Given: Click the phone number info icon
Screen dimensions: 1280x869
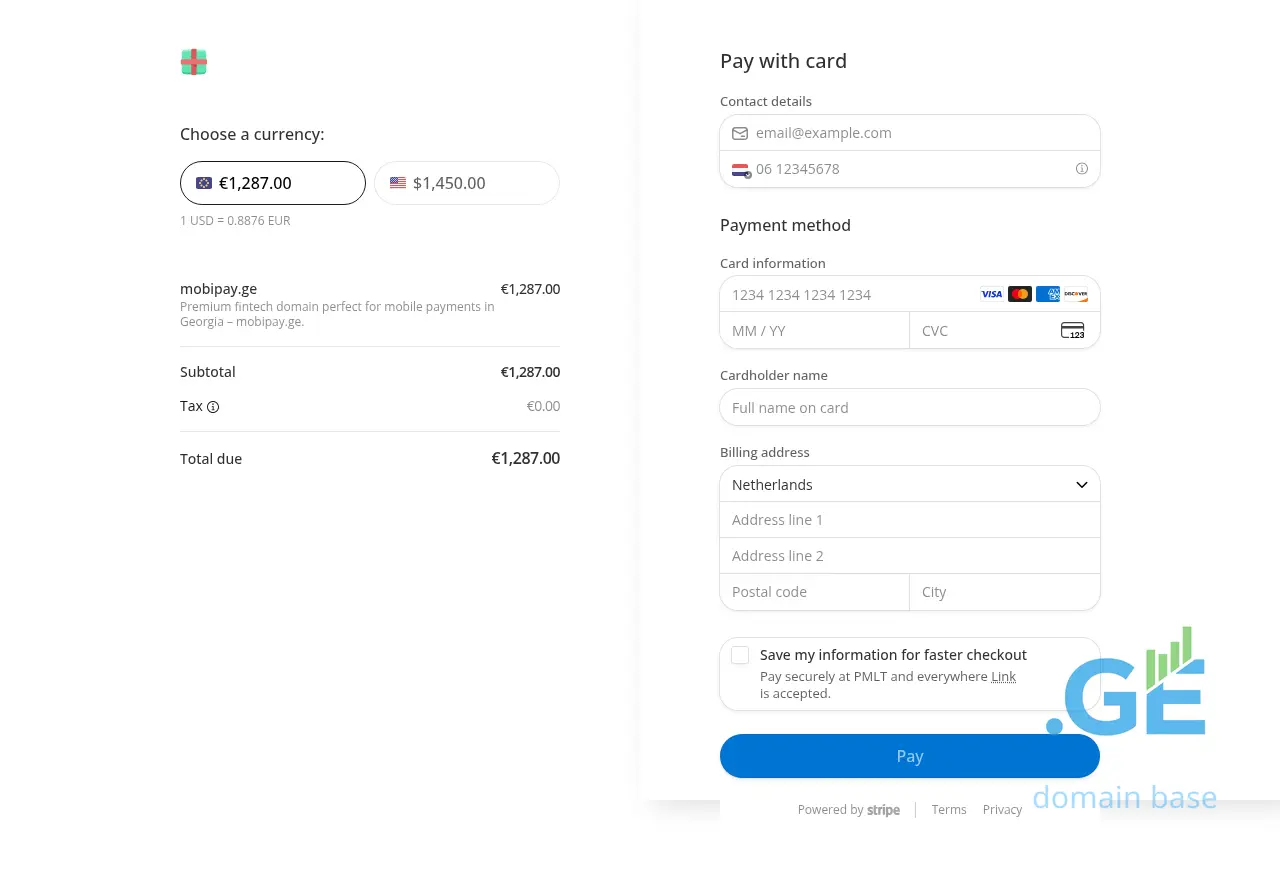Looking at the screenshot, I should pos(1081,169).
